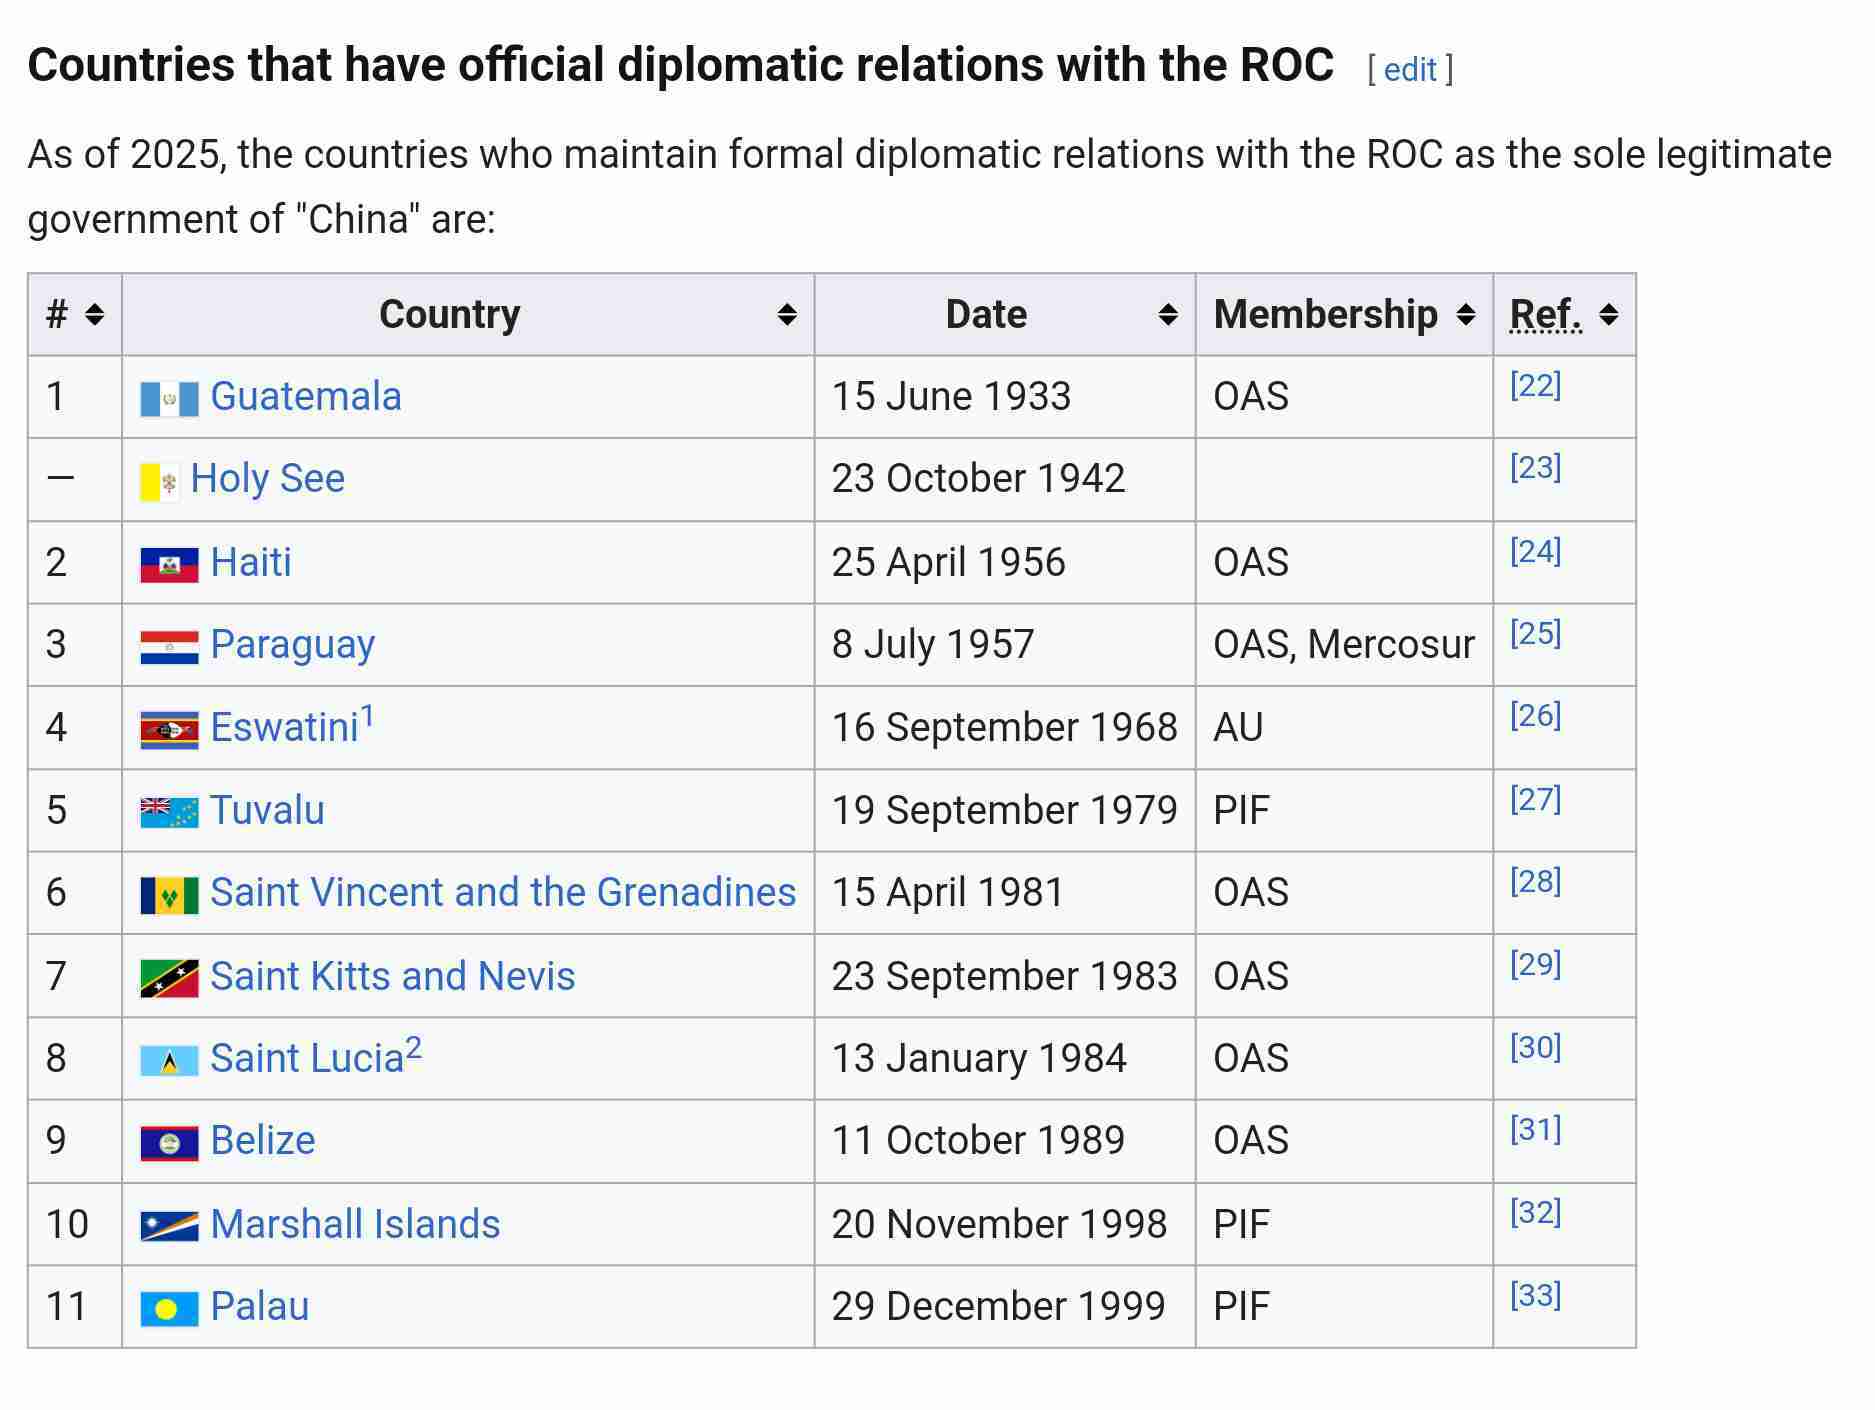Click the Tuvalu flag icon
1875x1410 pixels.
click(169, 813)
